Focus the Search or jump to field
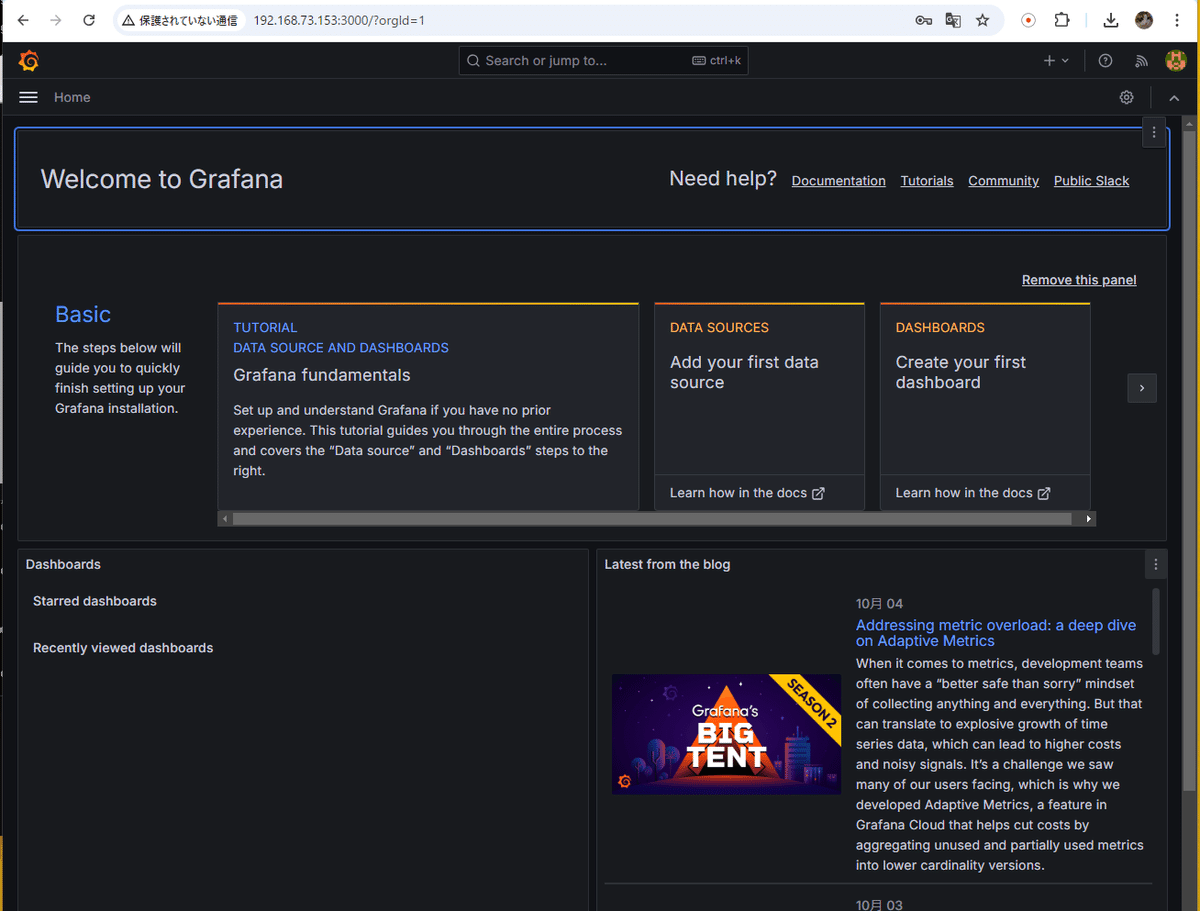Screen dimensions: 1200x911 click(x=603, y=61)
